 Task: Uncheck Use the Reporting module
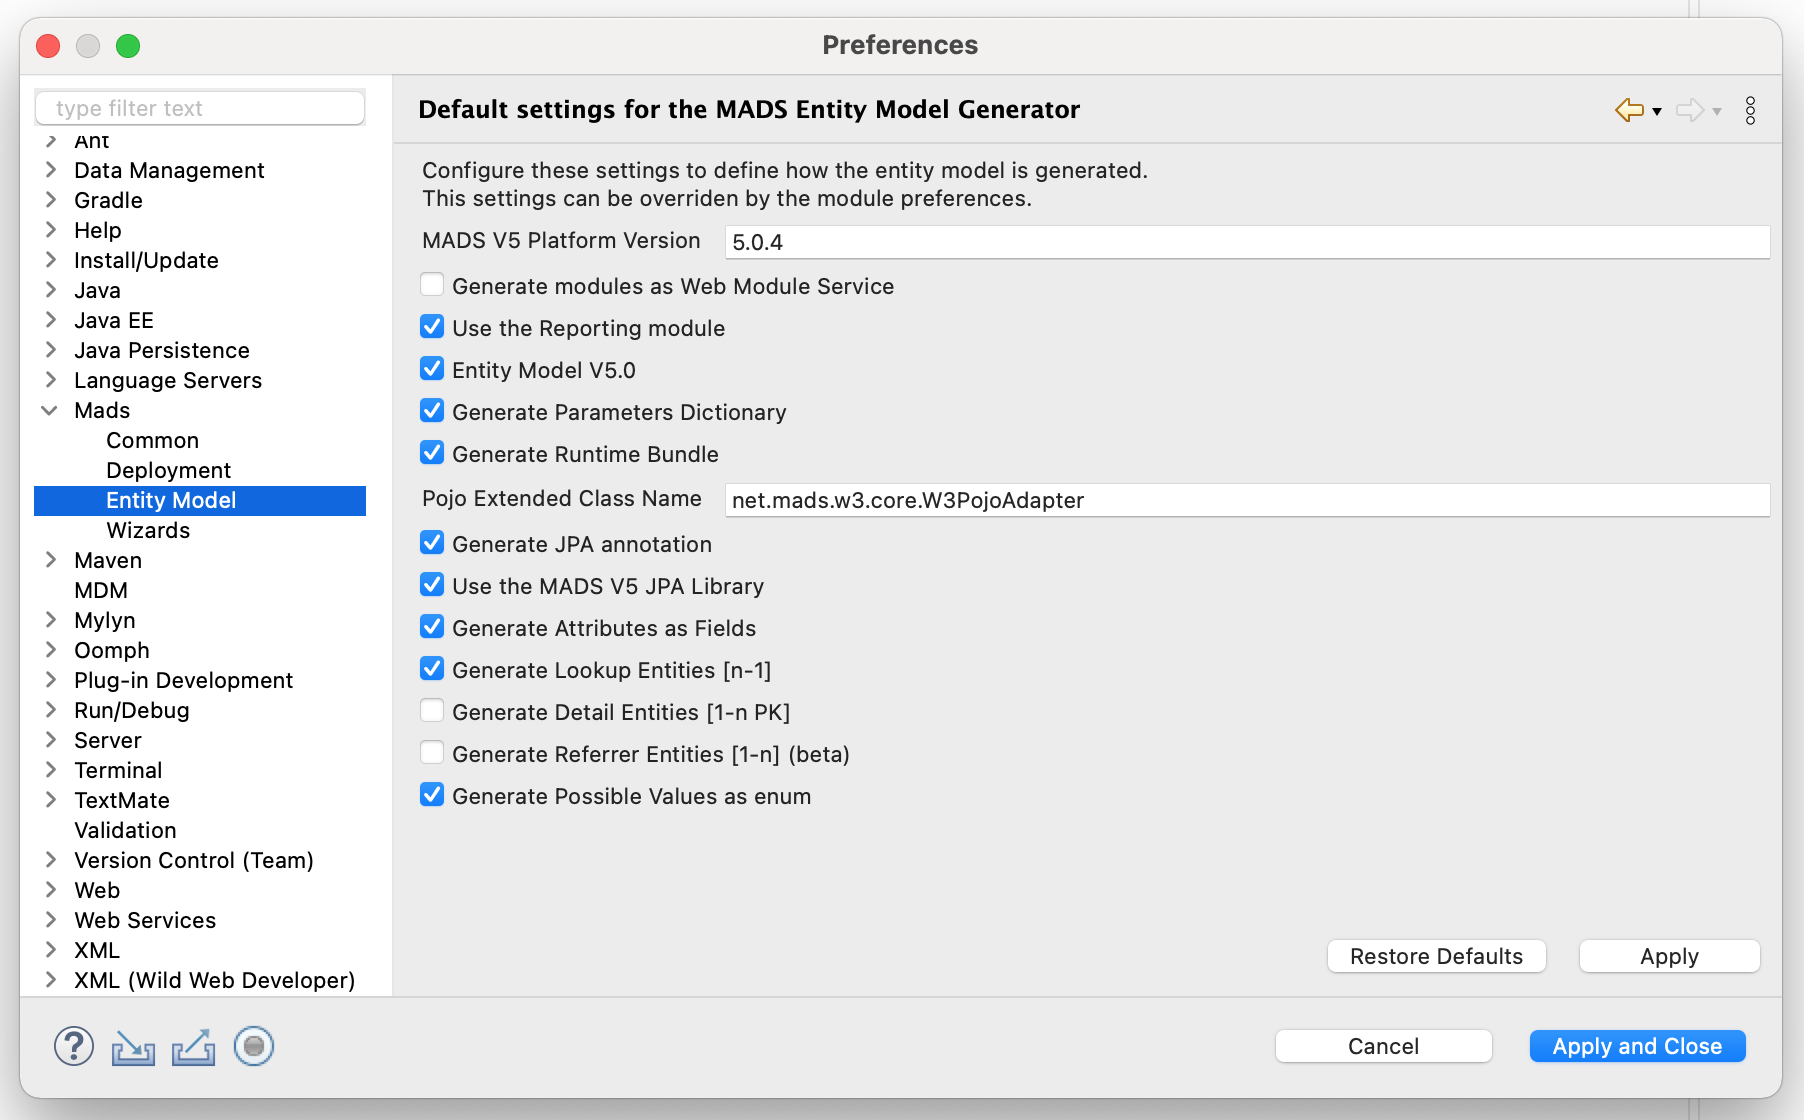(x=431, y=326)
